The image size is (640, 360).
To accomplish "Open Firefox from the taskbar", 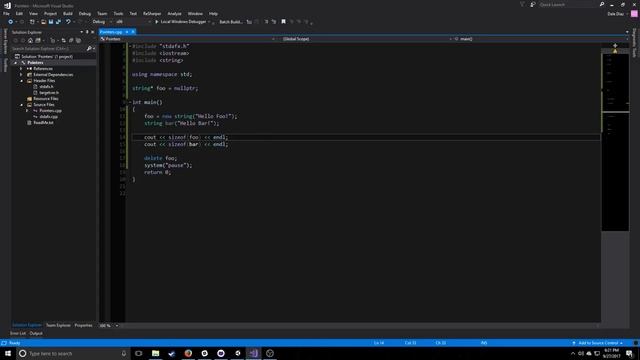I will 188,353.
